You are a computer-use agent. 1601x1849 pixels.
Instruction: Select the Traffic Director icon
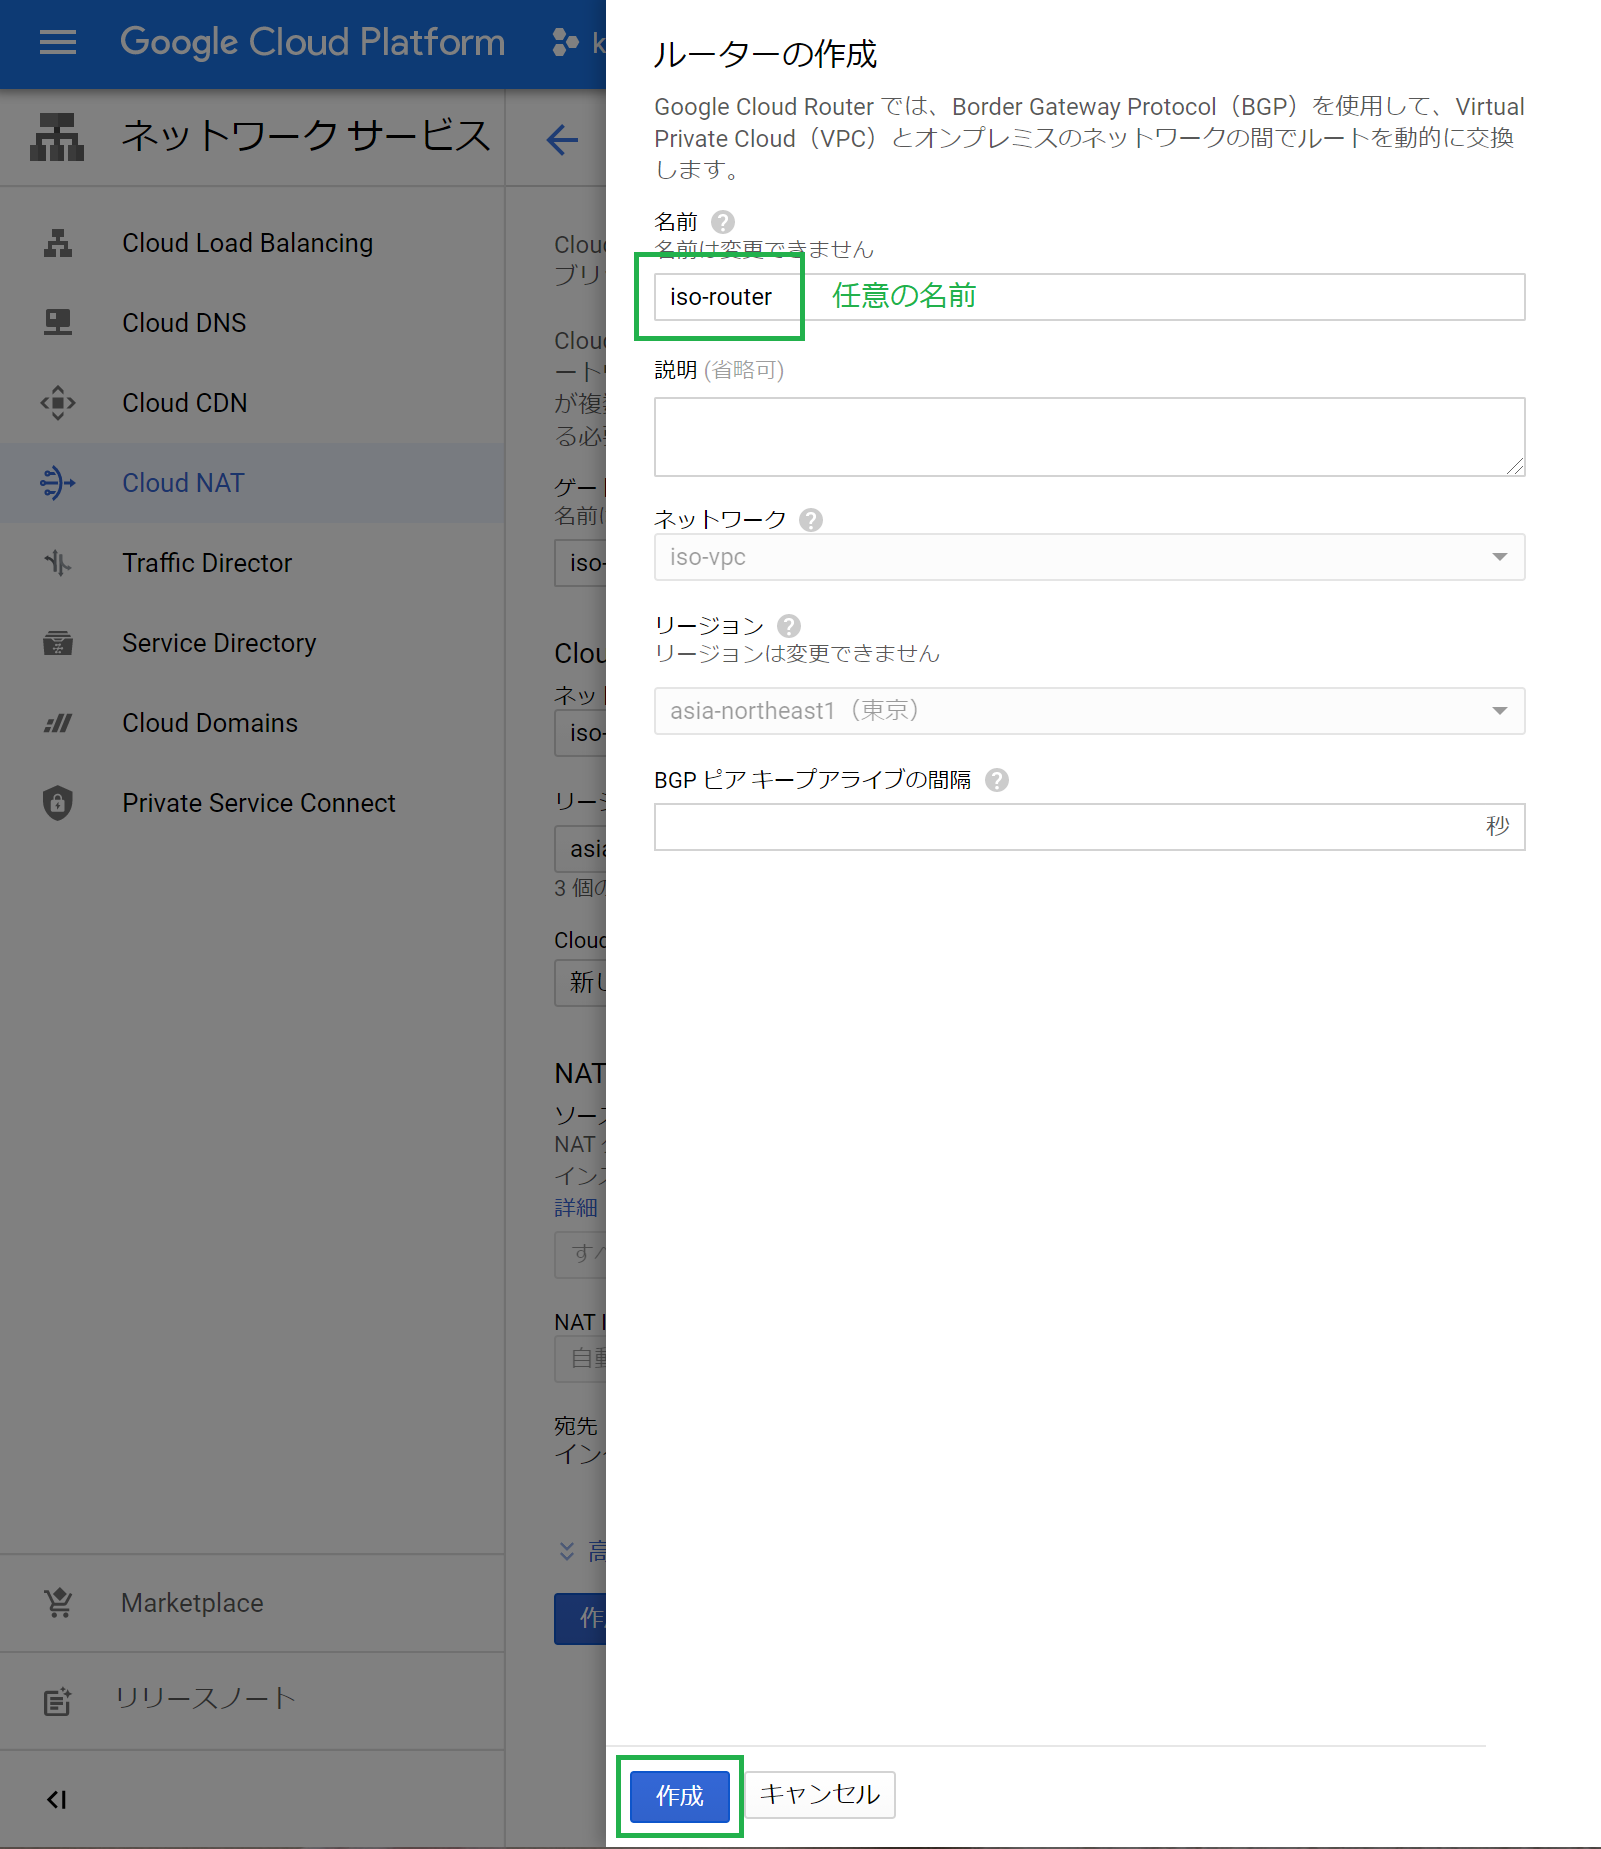point(57,562)
